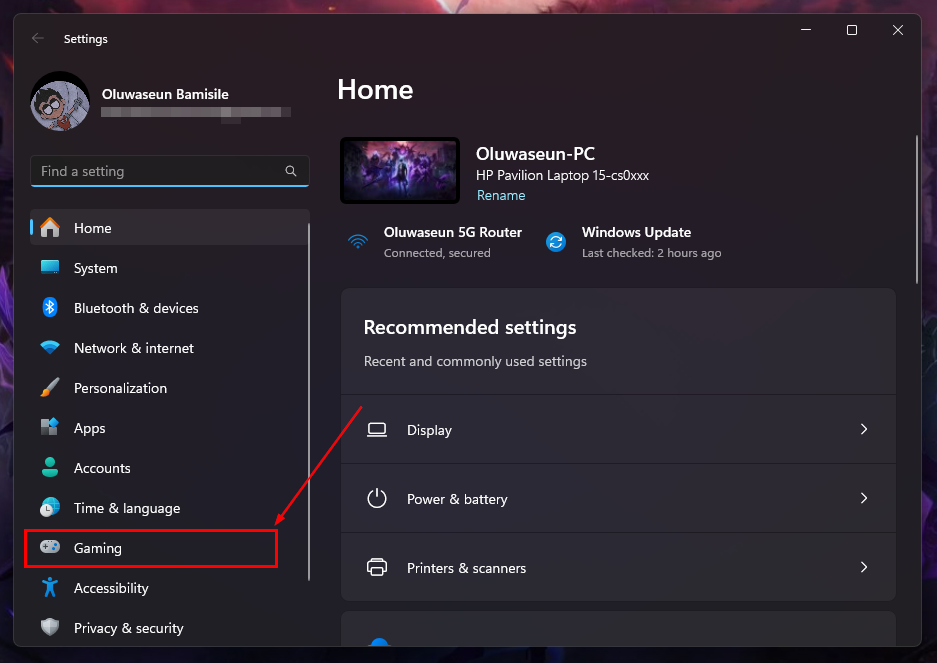Open Privacy & security settings

click(x=170, y=628)
